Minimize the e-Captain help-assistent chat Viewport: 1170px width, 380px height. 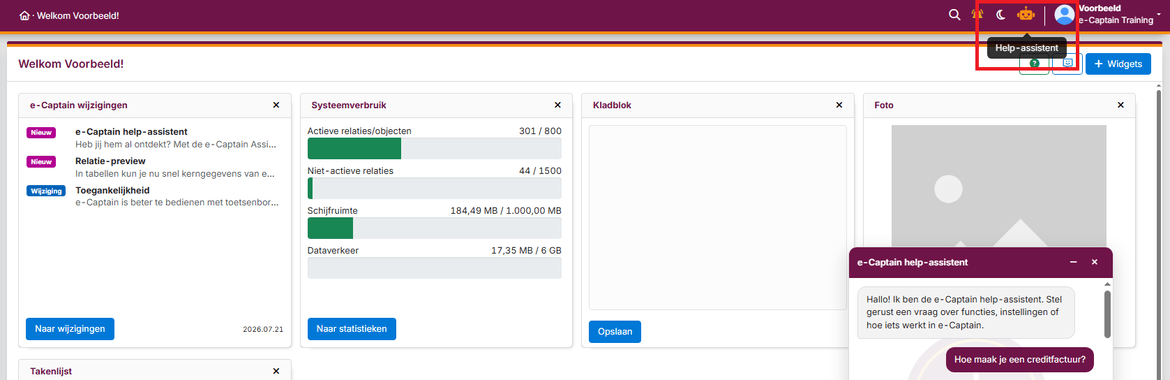(1073, 262)
